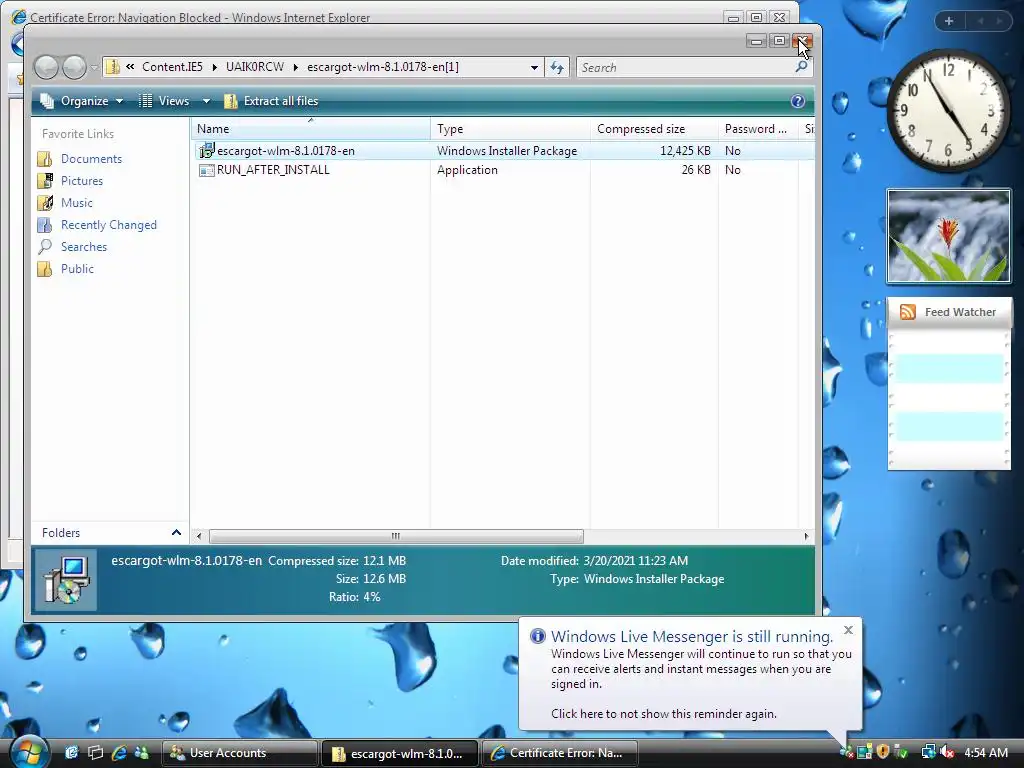Click the analog clock gadget
This screenshot has height=768, width=1024.
[x=948, y=110]
